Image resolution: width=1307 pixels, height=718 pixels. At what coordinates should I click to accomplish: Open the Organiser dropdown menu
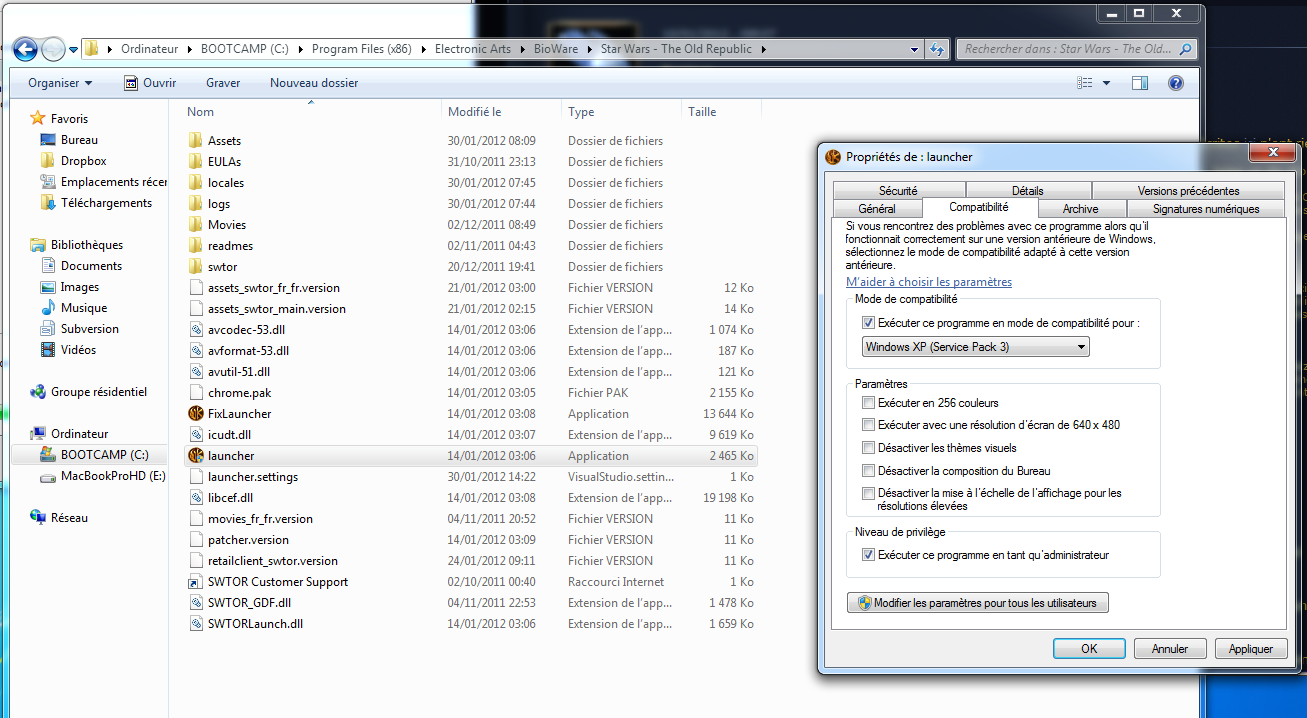[x=60, y=83]
